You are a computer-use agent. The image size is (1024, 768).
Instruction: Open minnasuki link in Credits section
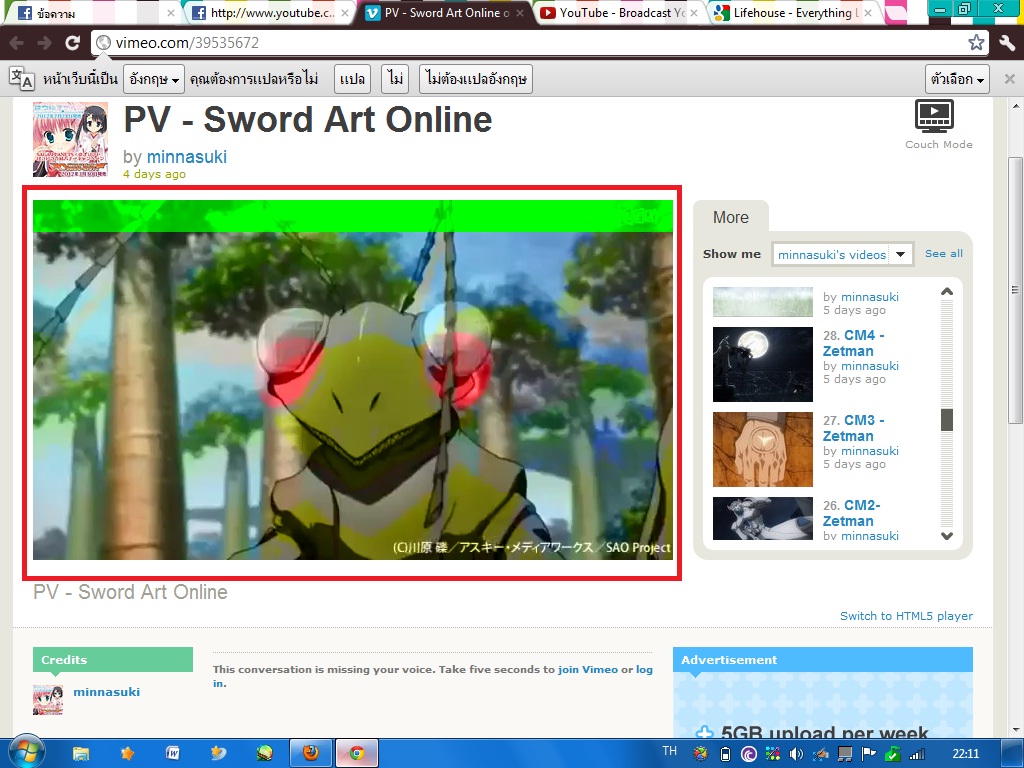point(106,692)
